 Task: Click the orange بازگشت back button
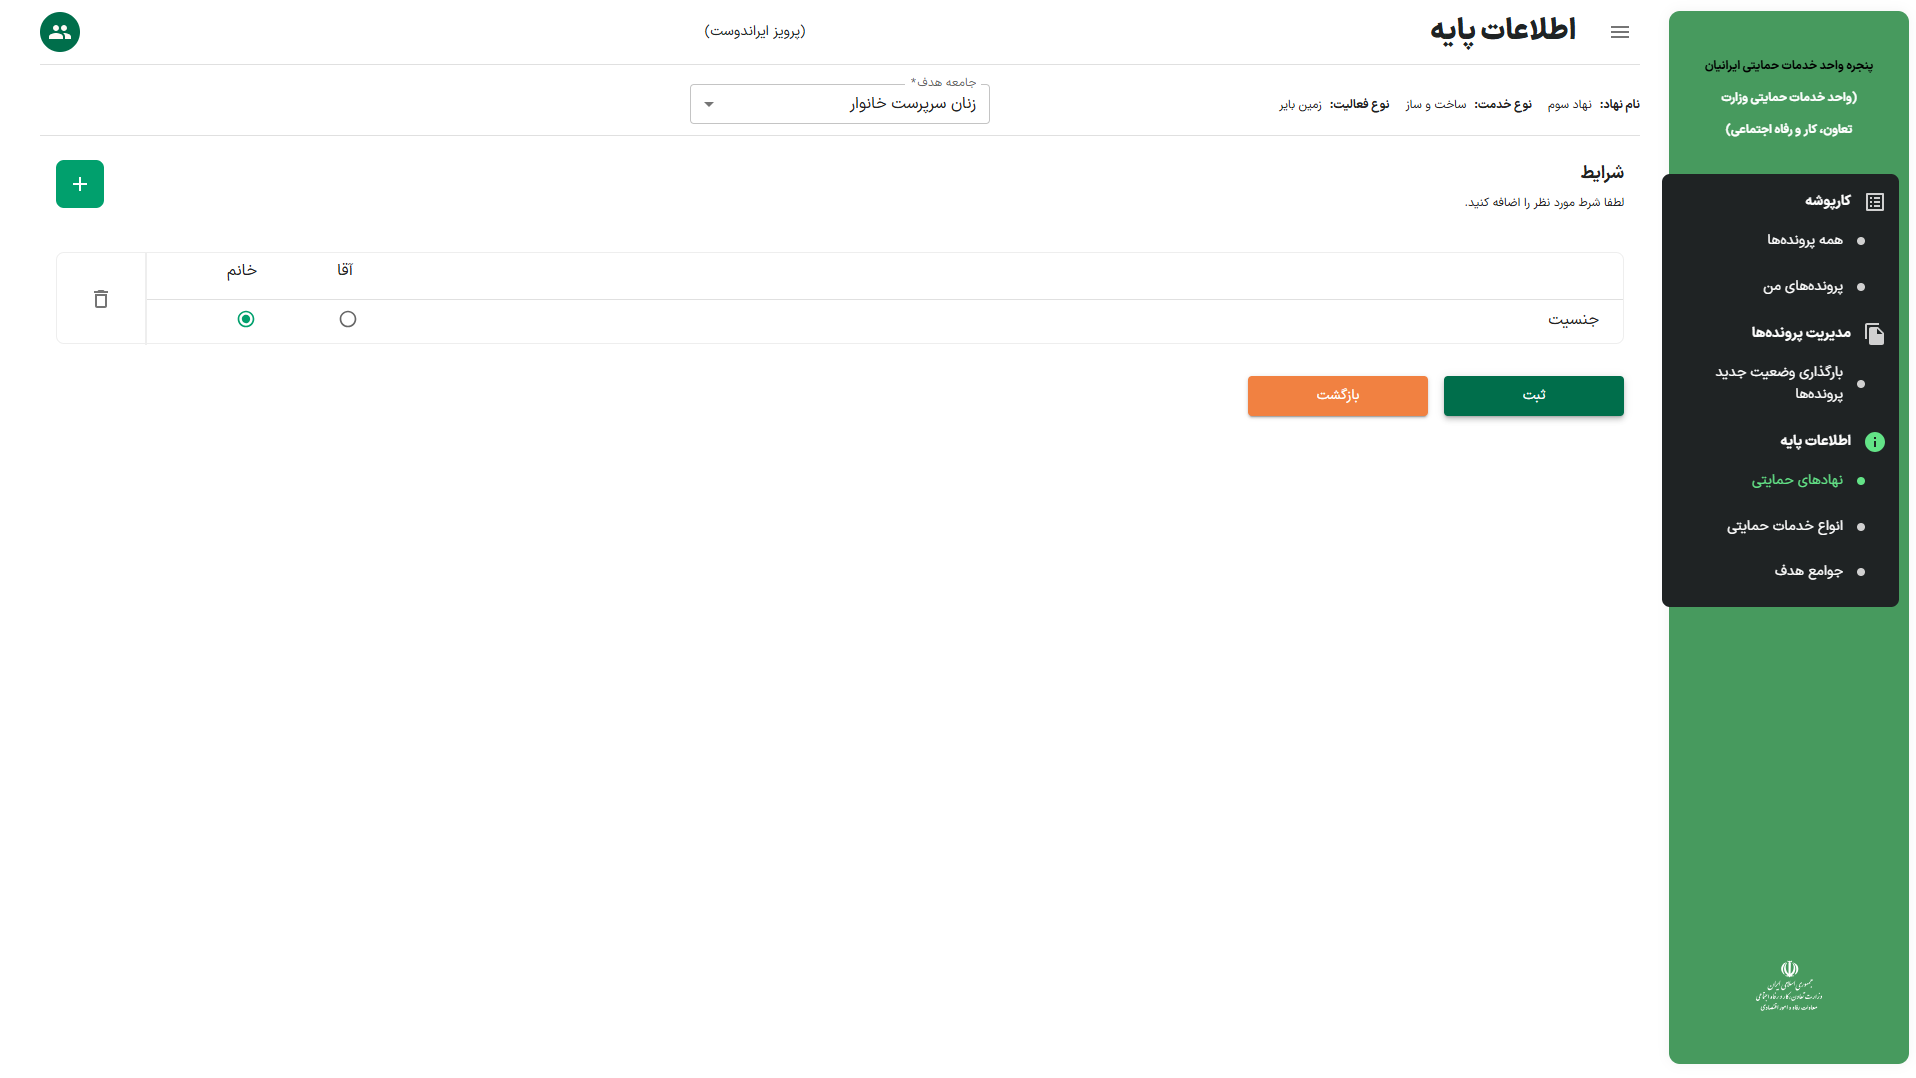pos(1337,396)
